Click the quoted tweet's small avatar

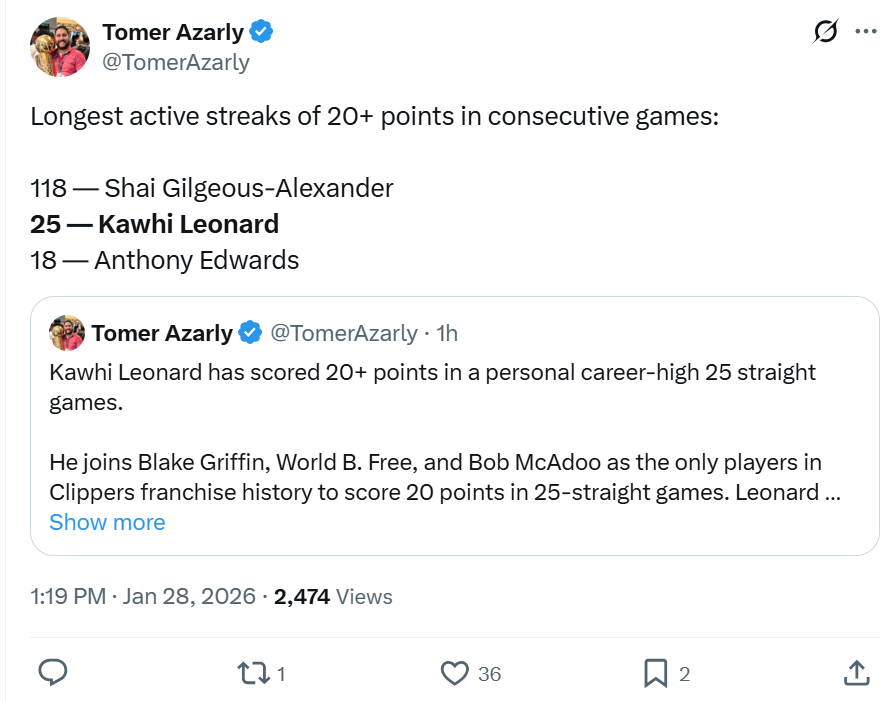coord(67,333)
